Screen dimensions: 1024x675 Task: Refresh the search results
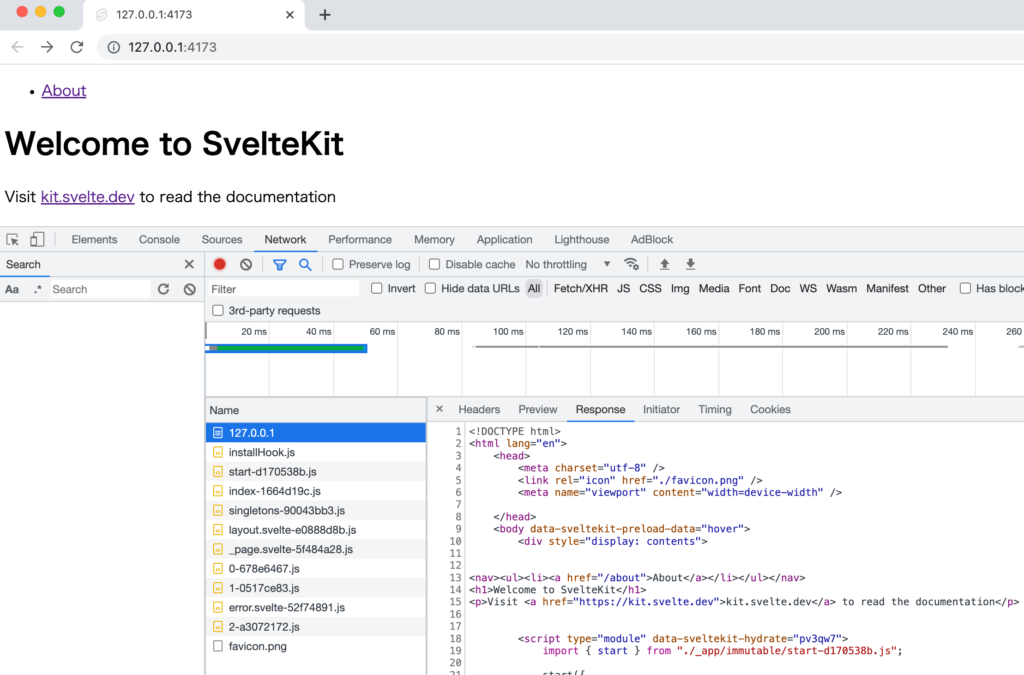(163, 289)
